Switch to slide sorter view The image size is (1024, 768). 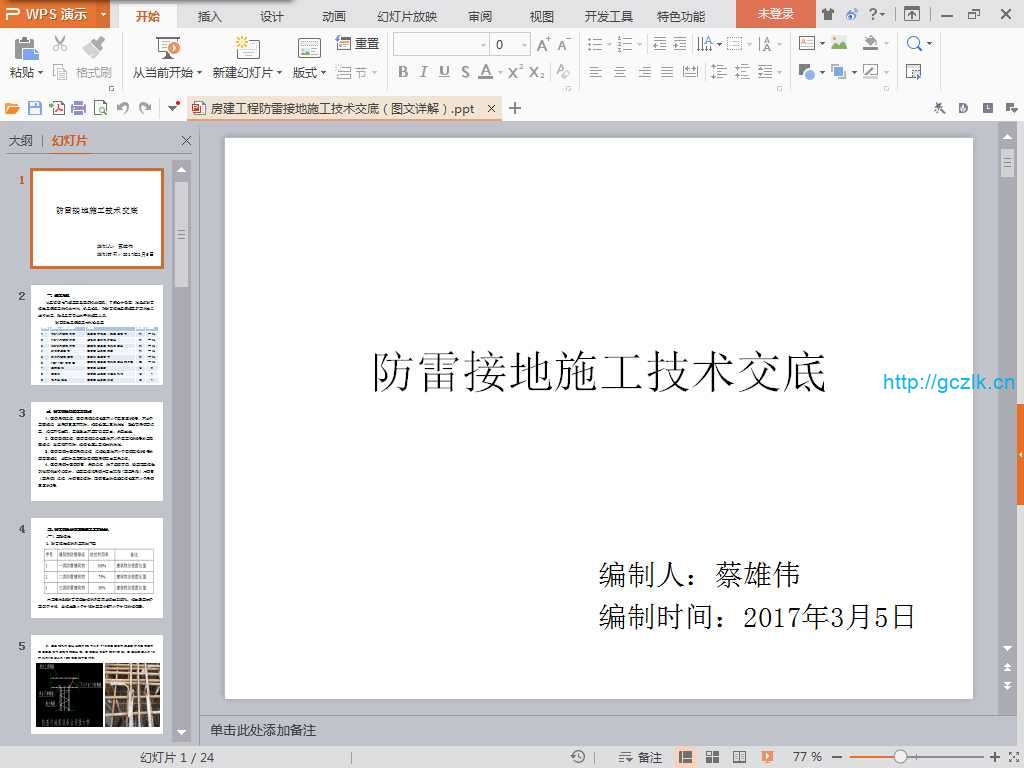click(713, 757)
